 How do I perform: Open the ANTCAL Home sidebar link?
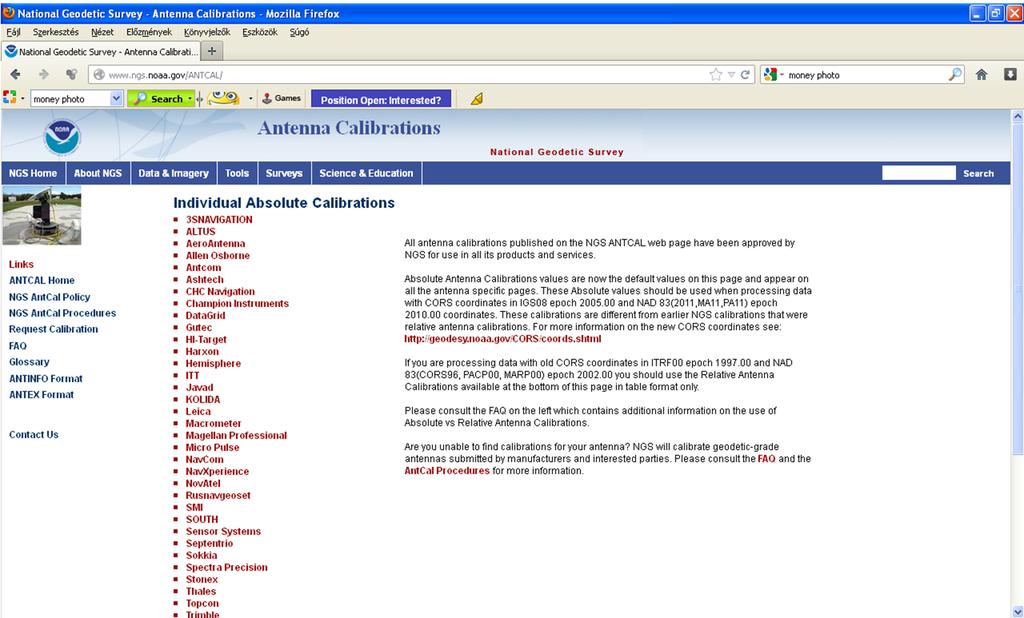click(42, 280)
